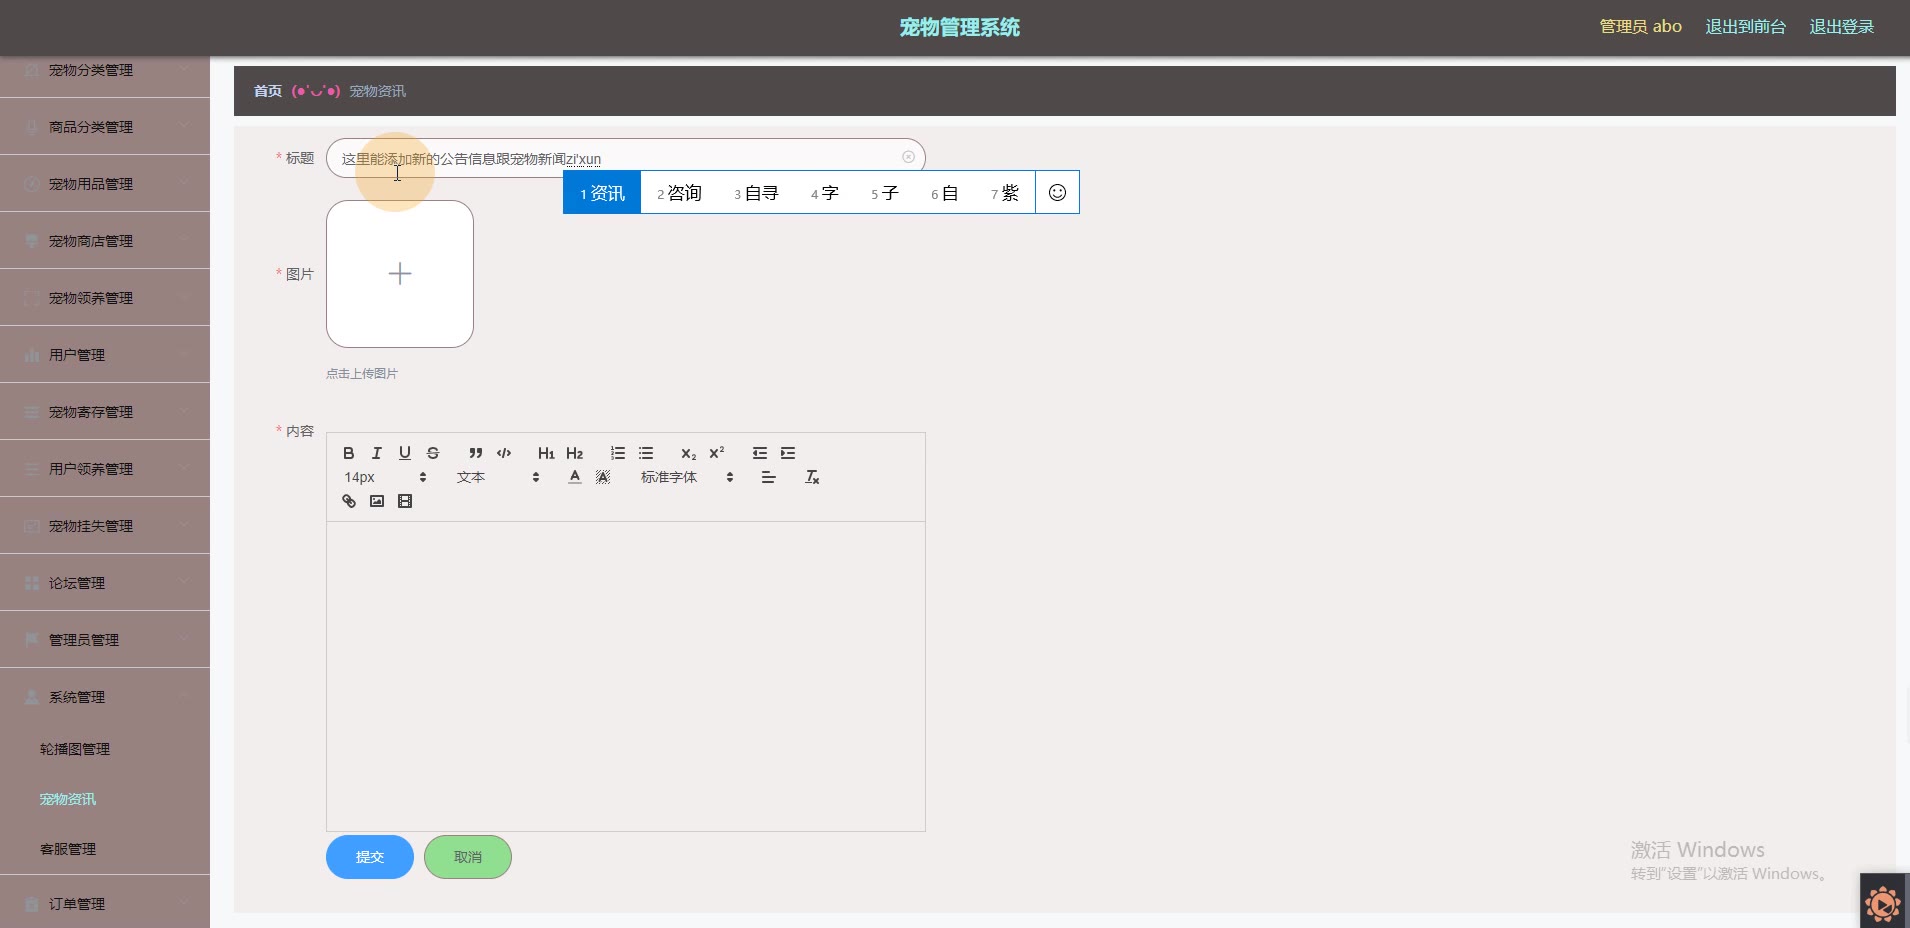Image resolution: width=1910 pixels, height=928 pixels.
Task: Expand the 宠物领养管理 sidebar menu
Action: click(105, 298)
